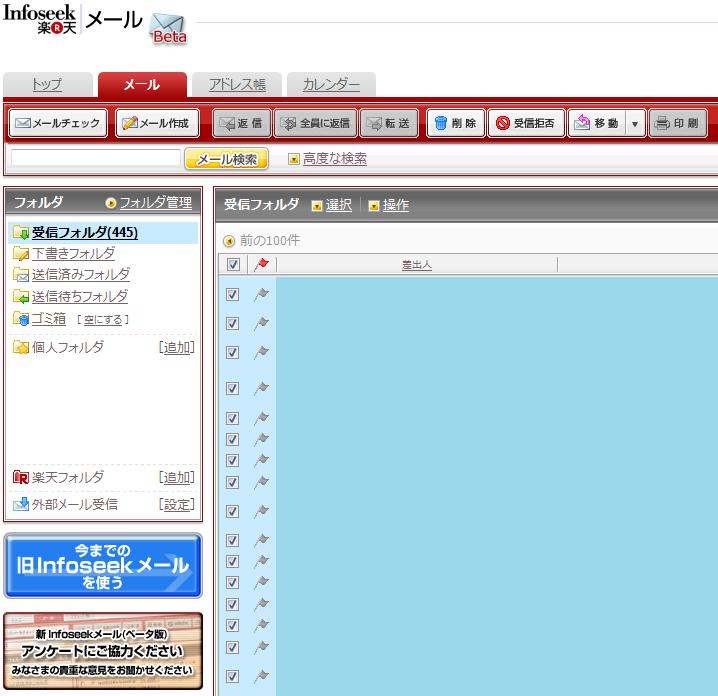This screenshot has width=718, height=696.
Task: Open the 移動 dropdown arrow
Action: 635,124
